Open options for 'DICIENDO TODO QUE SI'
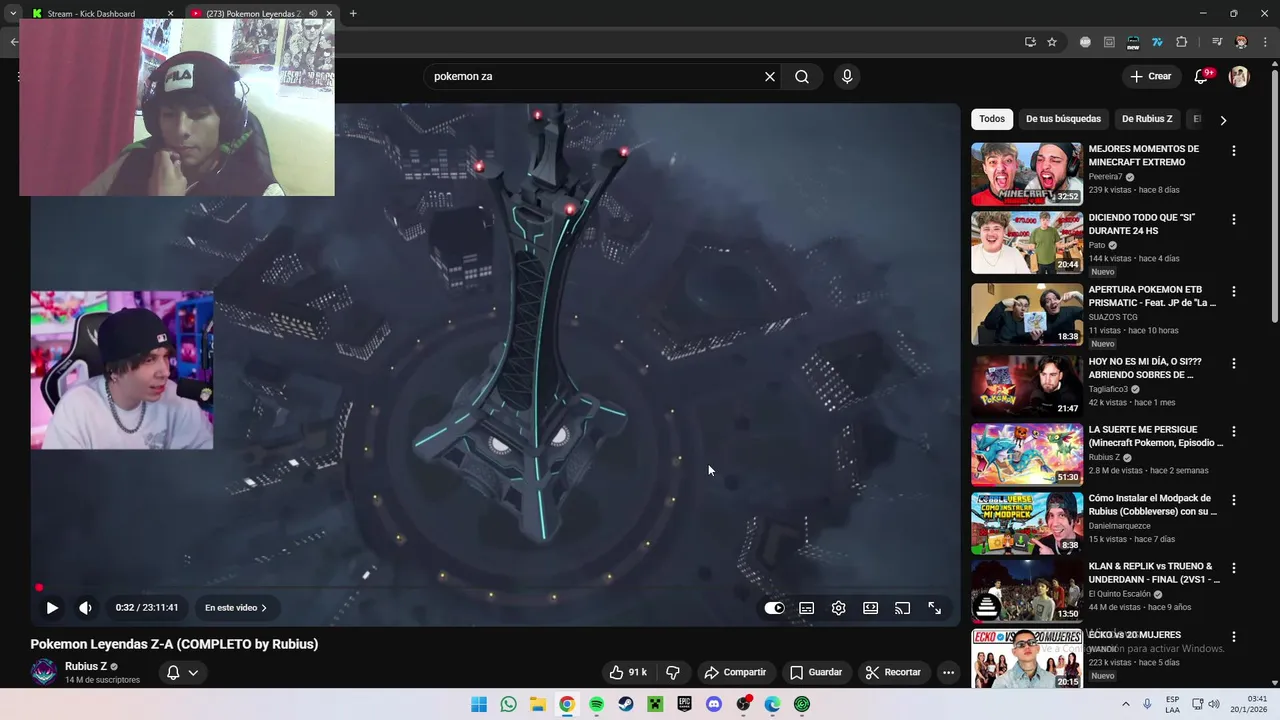 click(x=1234, y=219)
